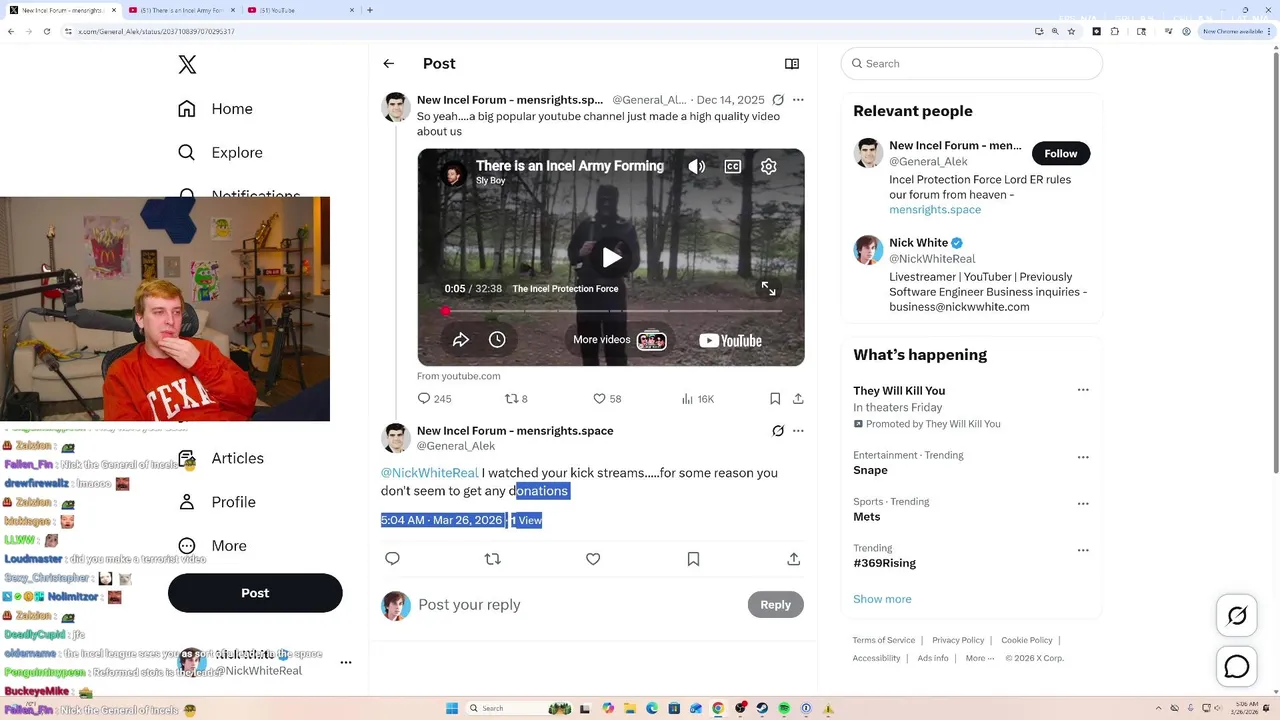Open Nick White profile in Relevant people
Screen dimensions: 1280x720
(919, 243)
